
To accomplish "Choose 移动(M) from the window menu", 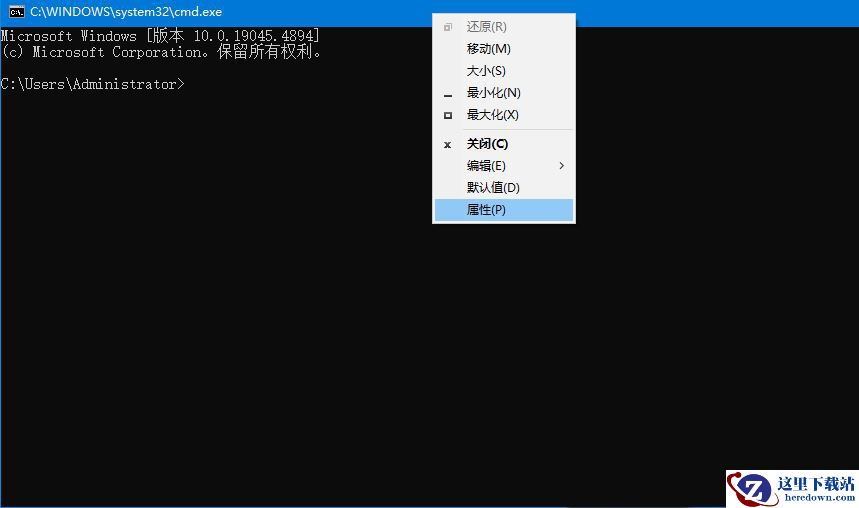I will (x=503, y=49).
